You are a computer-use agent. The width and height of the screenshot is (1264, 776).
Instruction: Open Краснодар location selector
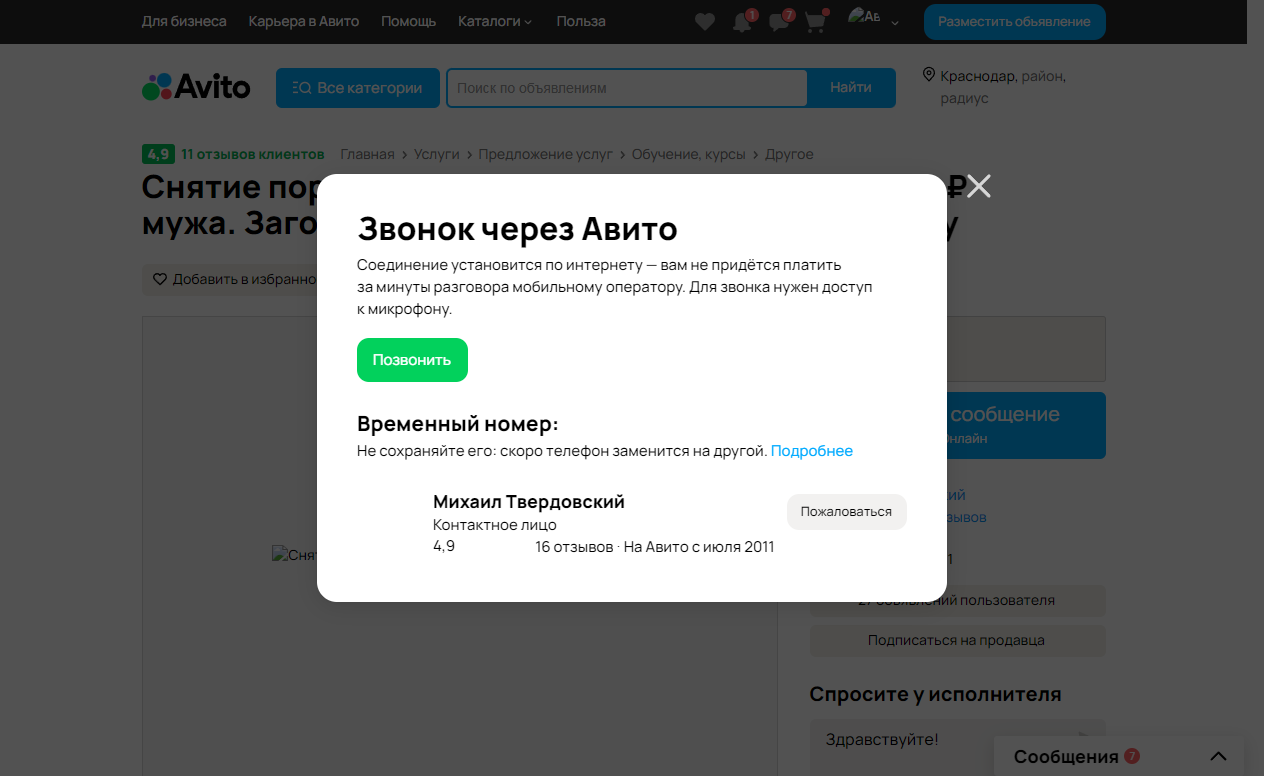995,87
